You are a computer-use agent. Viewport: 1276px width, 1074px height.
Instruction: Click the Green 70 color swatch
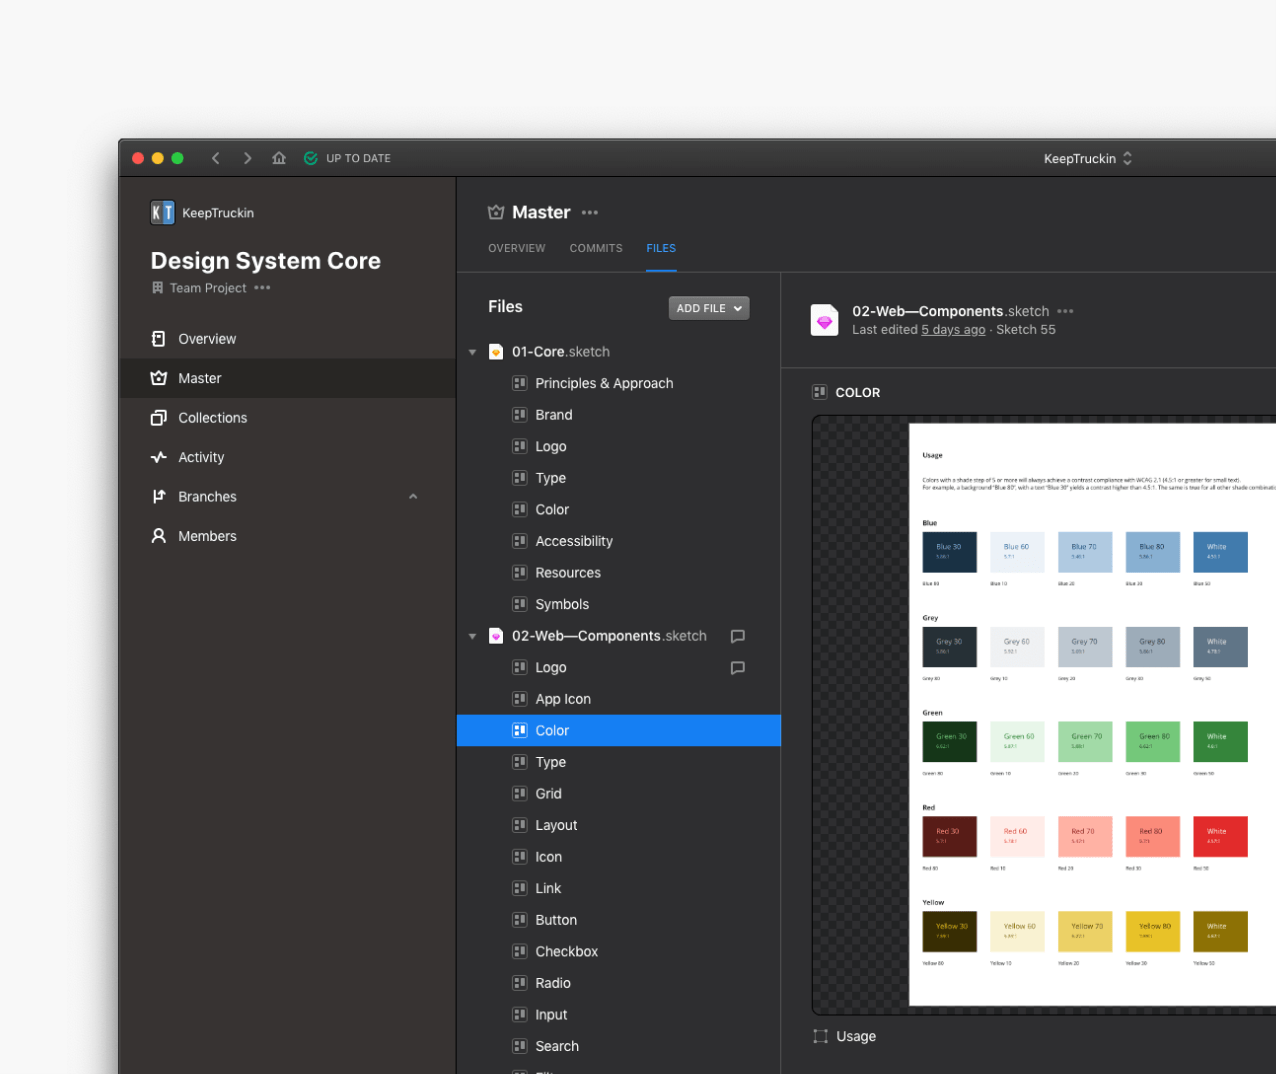1085,742
